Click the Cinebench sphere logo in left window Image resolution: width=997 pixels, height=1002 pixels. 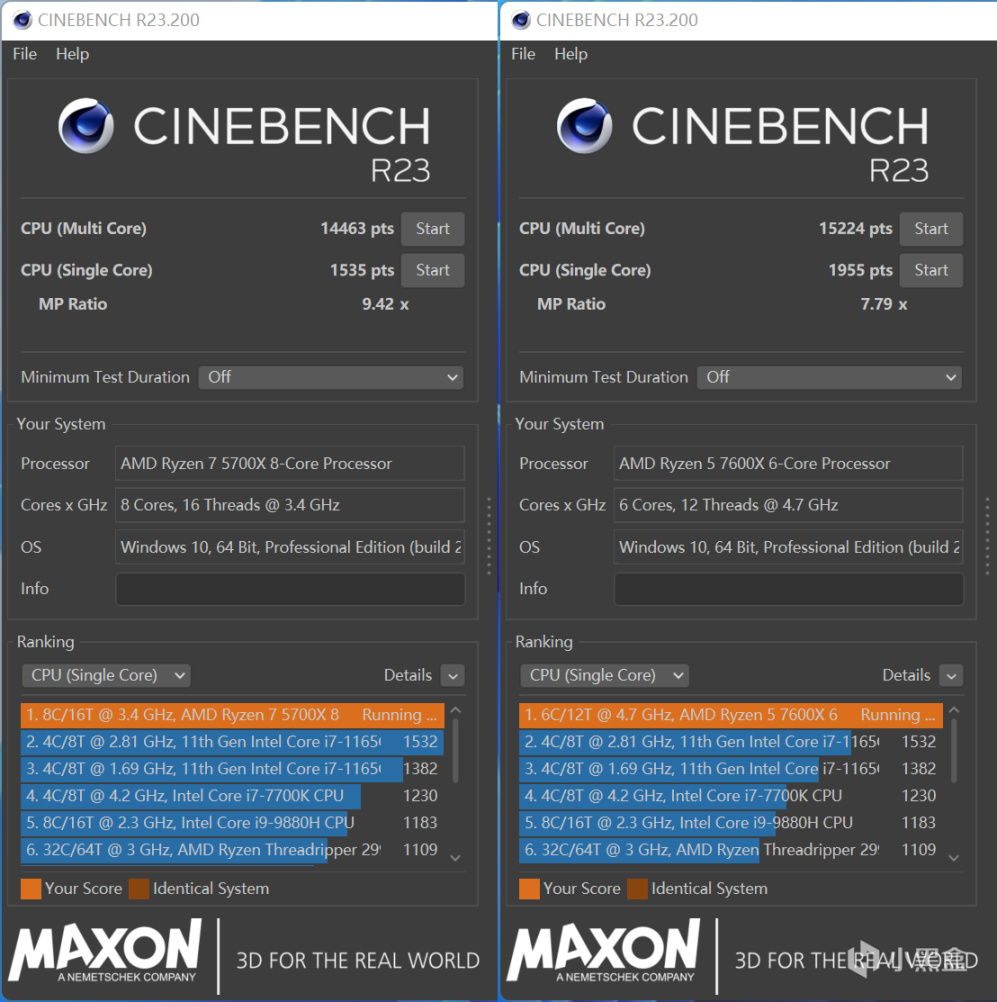coord(86,125)
